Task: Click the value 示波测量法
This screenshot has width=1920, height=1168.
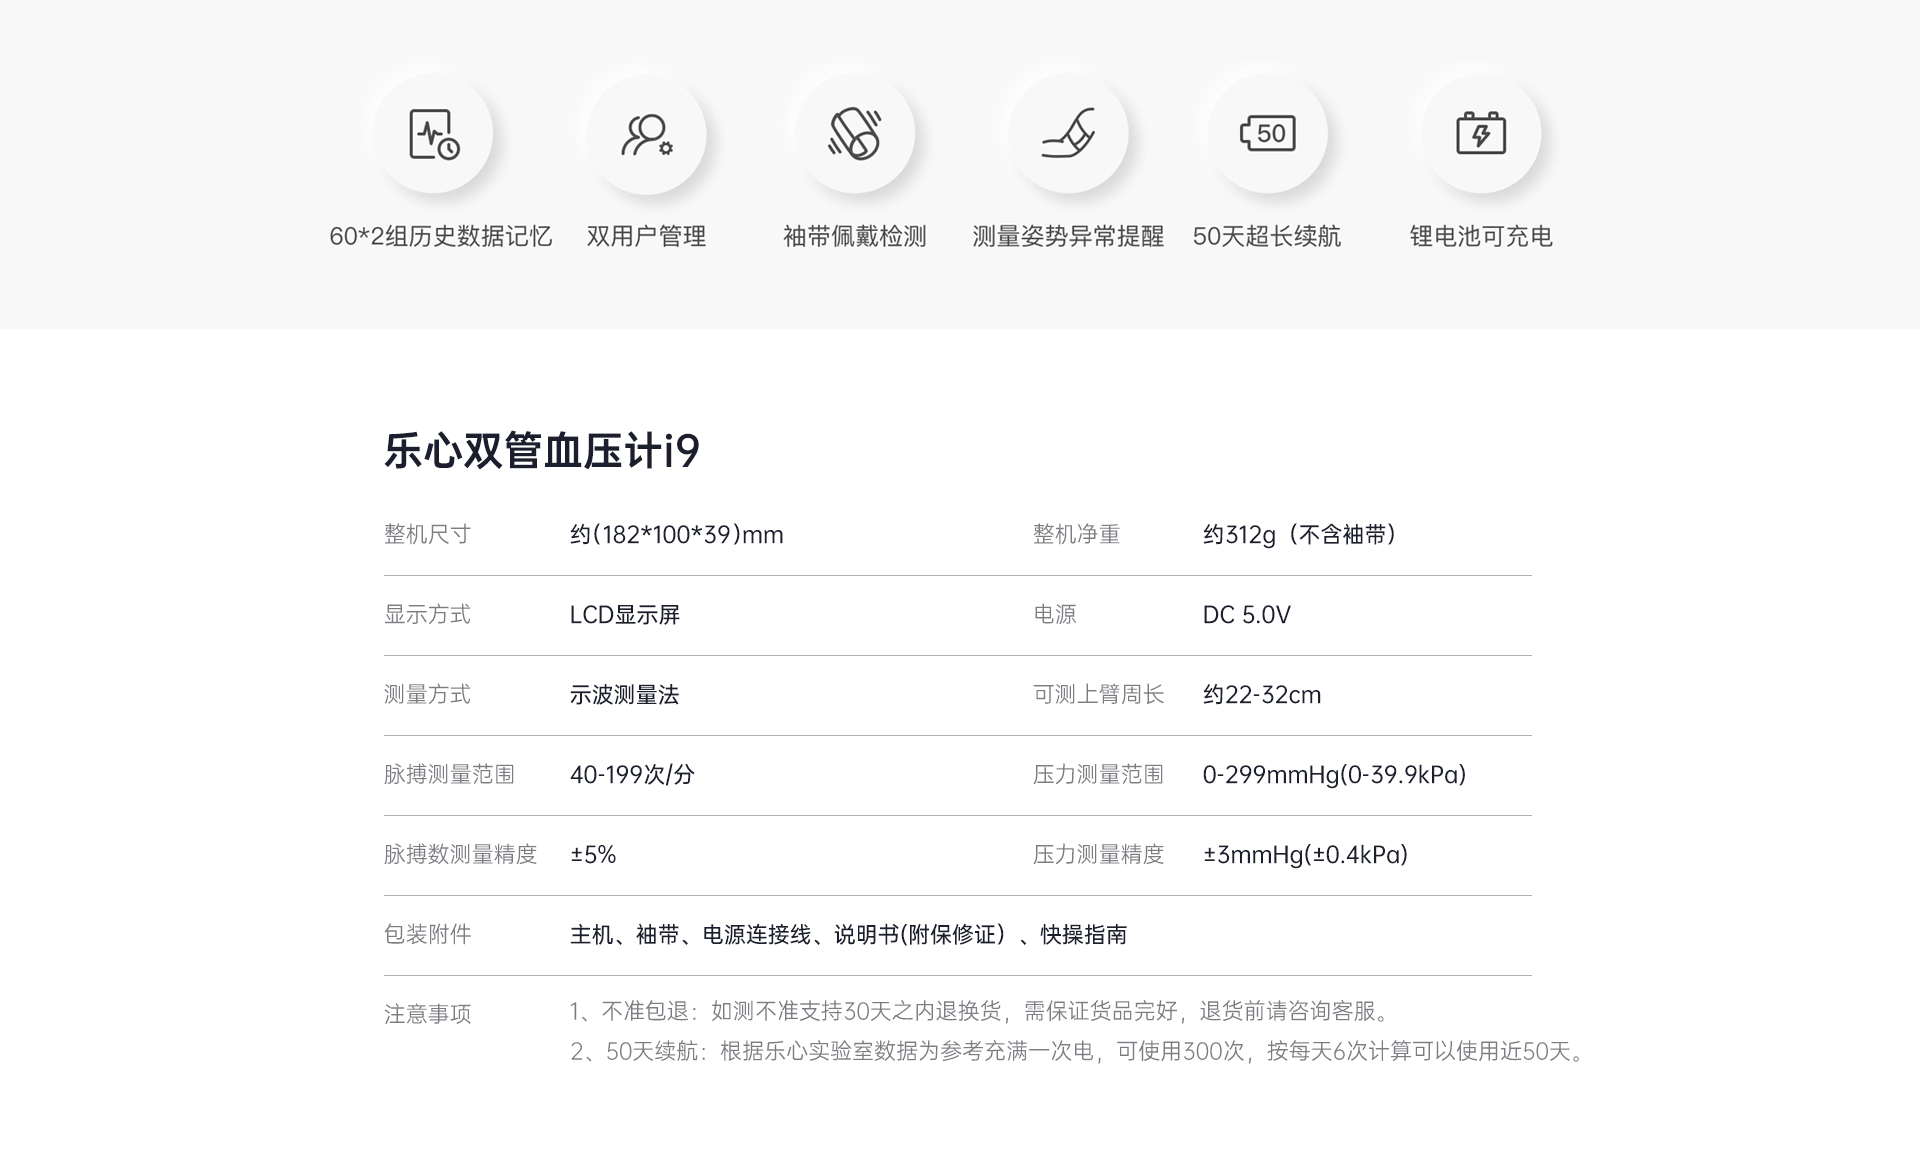Action: [625, 695]
